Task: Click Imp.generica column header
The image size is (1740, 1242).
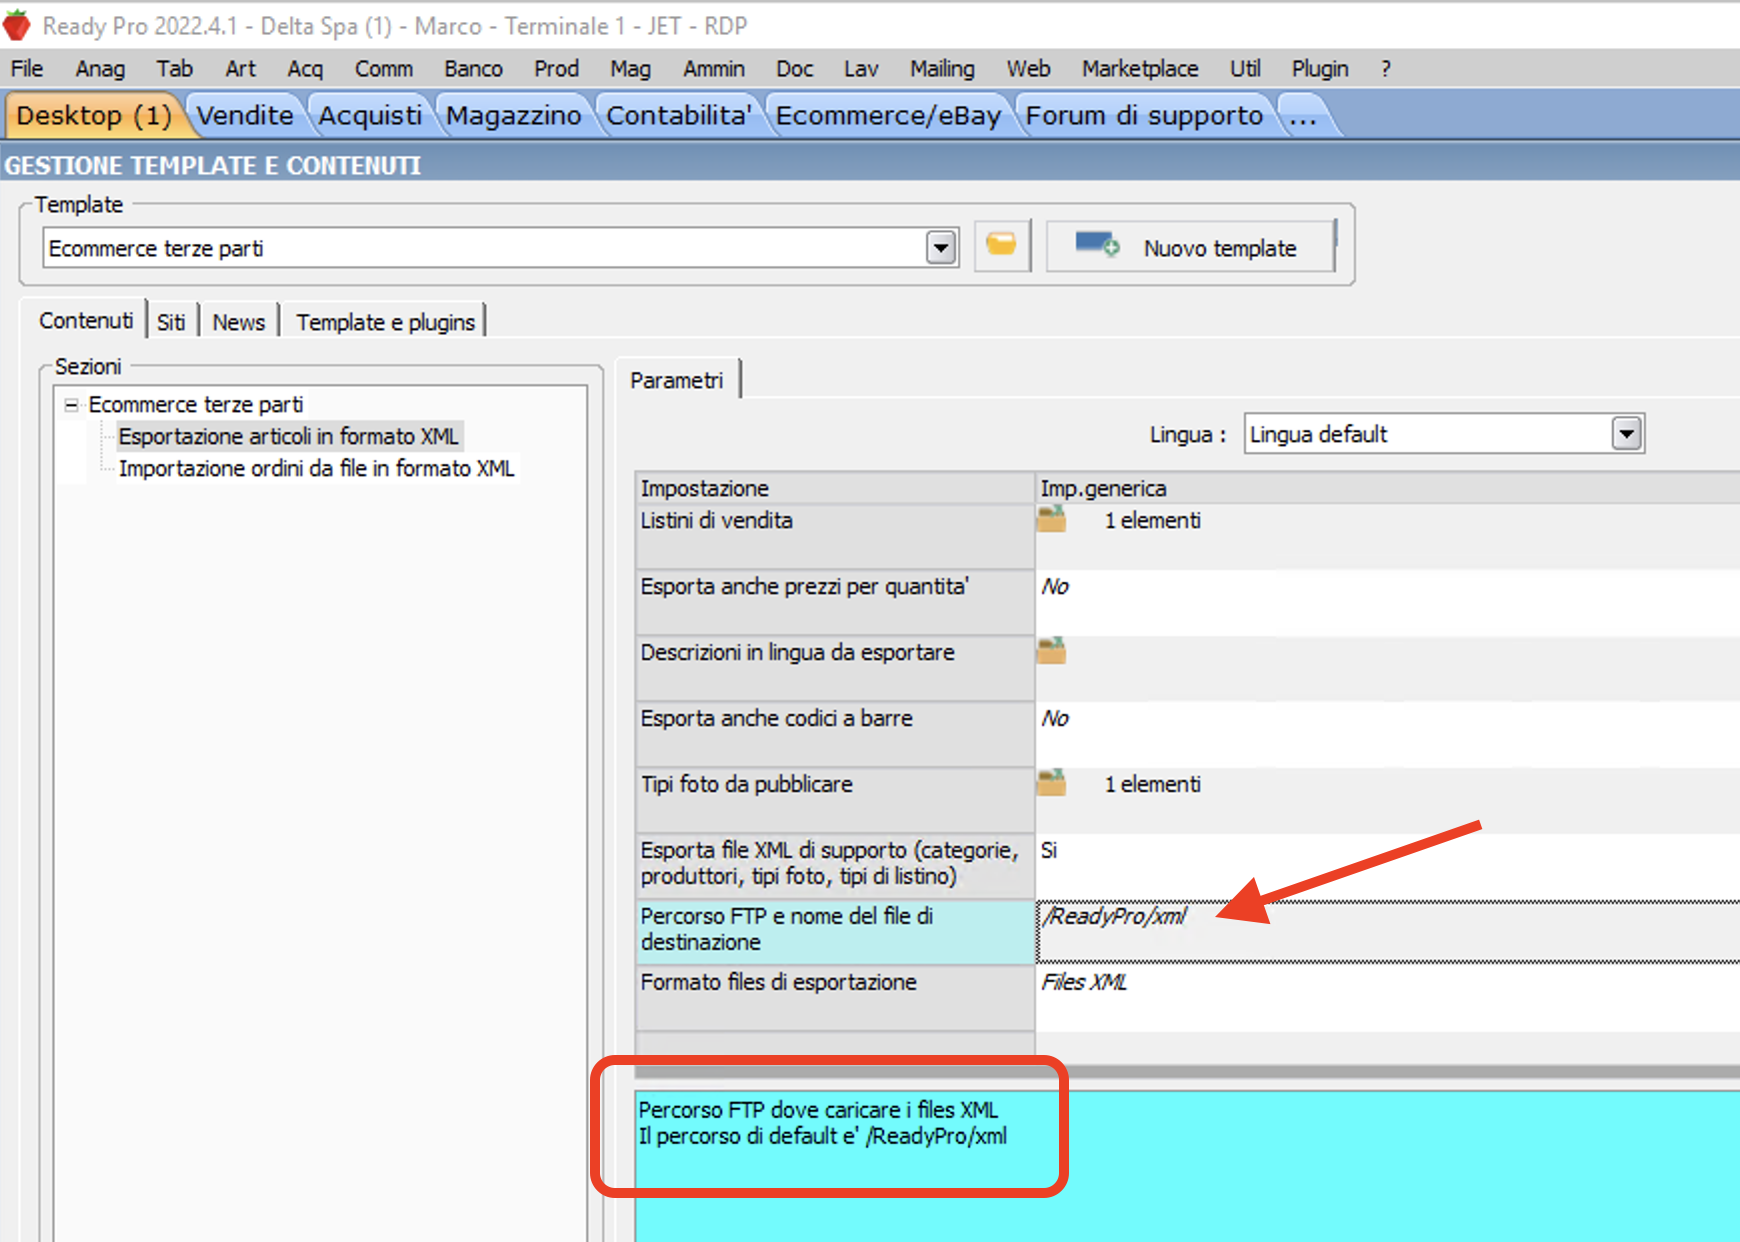Action: 1388,488
